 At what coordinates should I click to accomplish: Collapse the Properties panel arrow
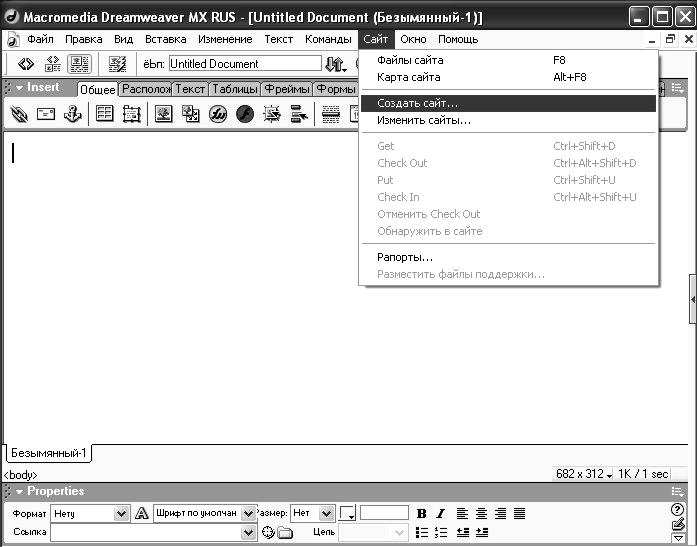tap(19, 492)
